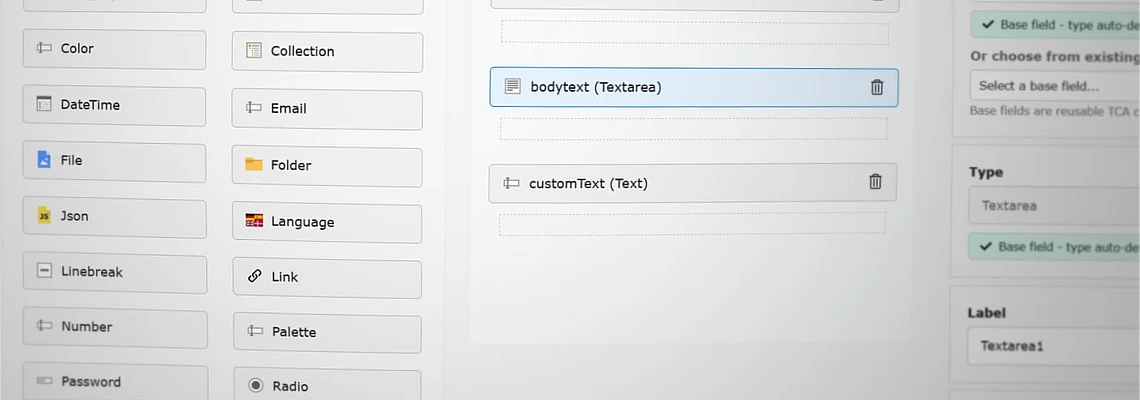Add a Link field
This screenshot has width=1140, height=400.
click(x=327, y=279)
